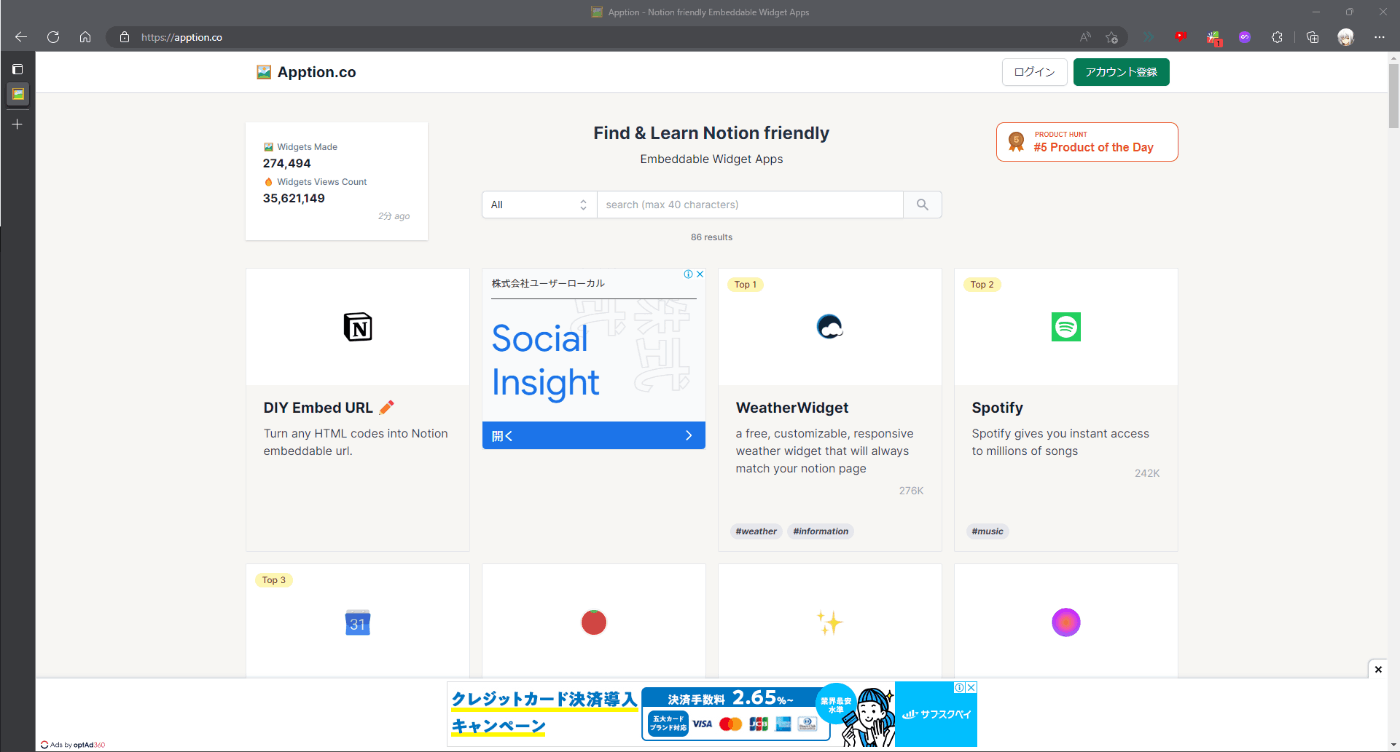Click the 242K views count
The height and width of the screenshot is (752, 1400).
pos(1147,473)
